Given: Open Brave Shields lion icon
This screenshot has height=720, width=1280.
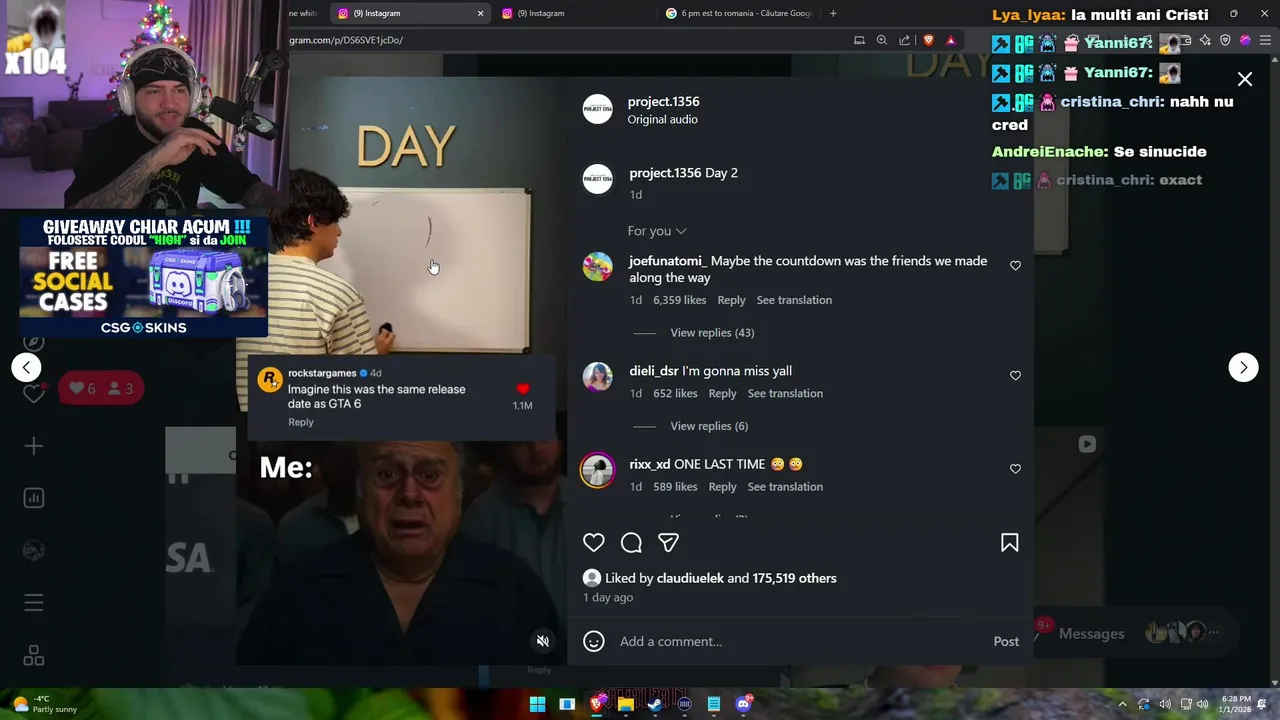Looking at the screenshot, I should click(928, 40).
